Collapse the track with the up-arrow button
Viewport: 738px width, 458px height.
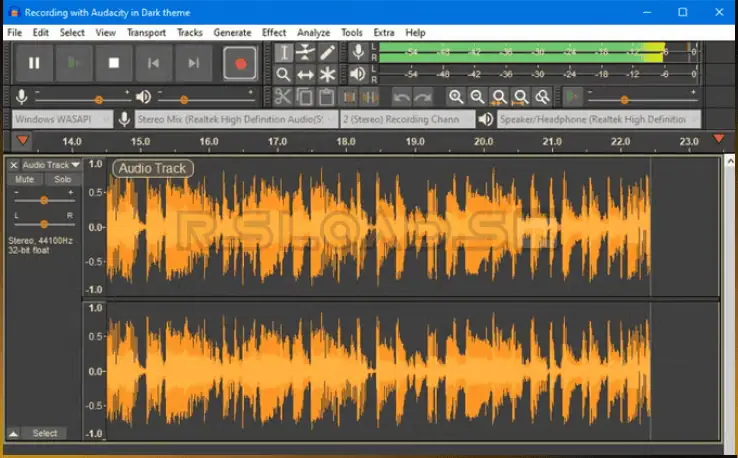pos(14,434)
